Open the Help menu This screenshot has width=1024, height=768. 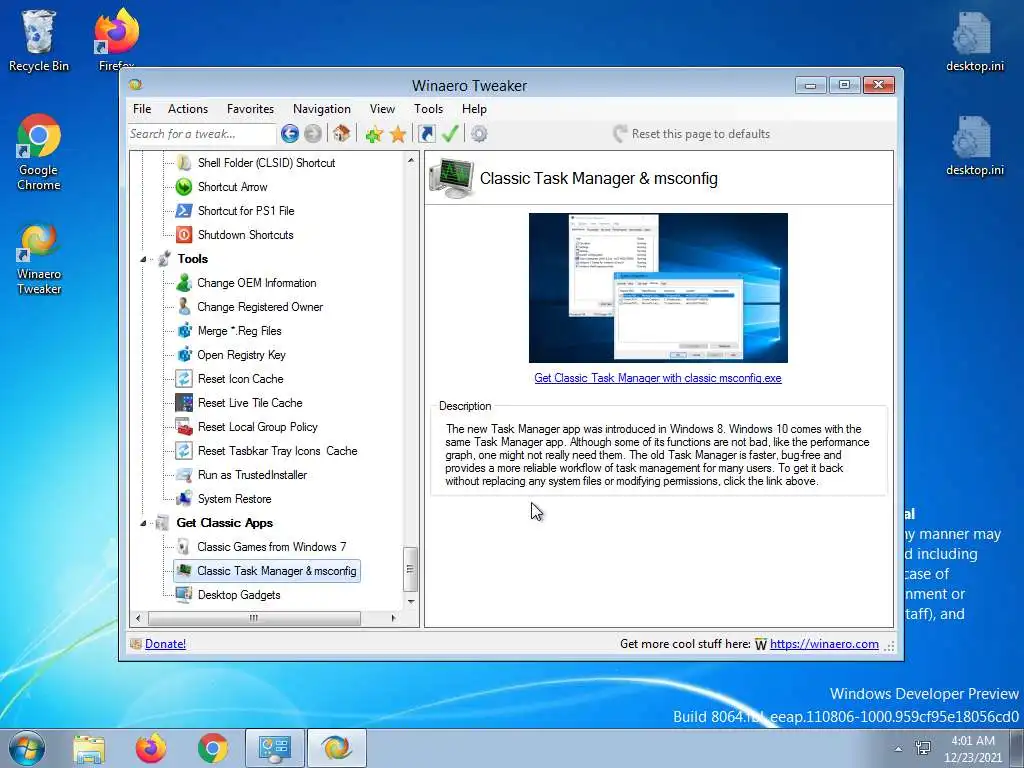[x=474, y=109]
